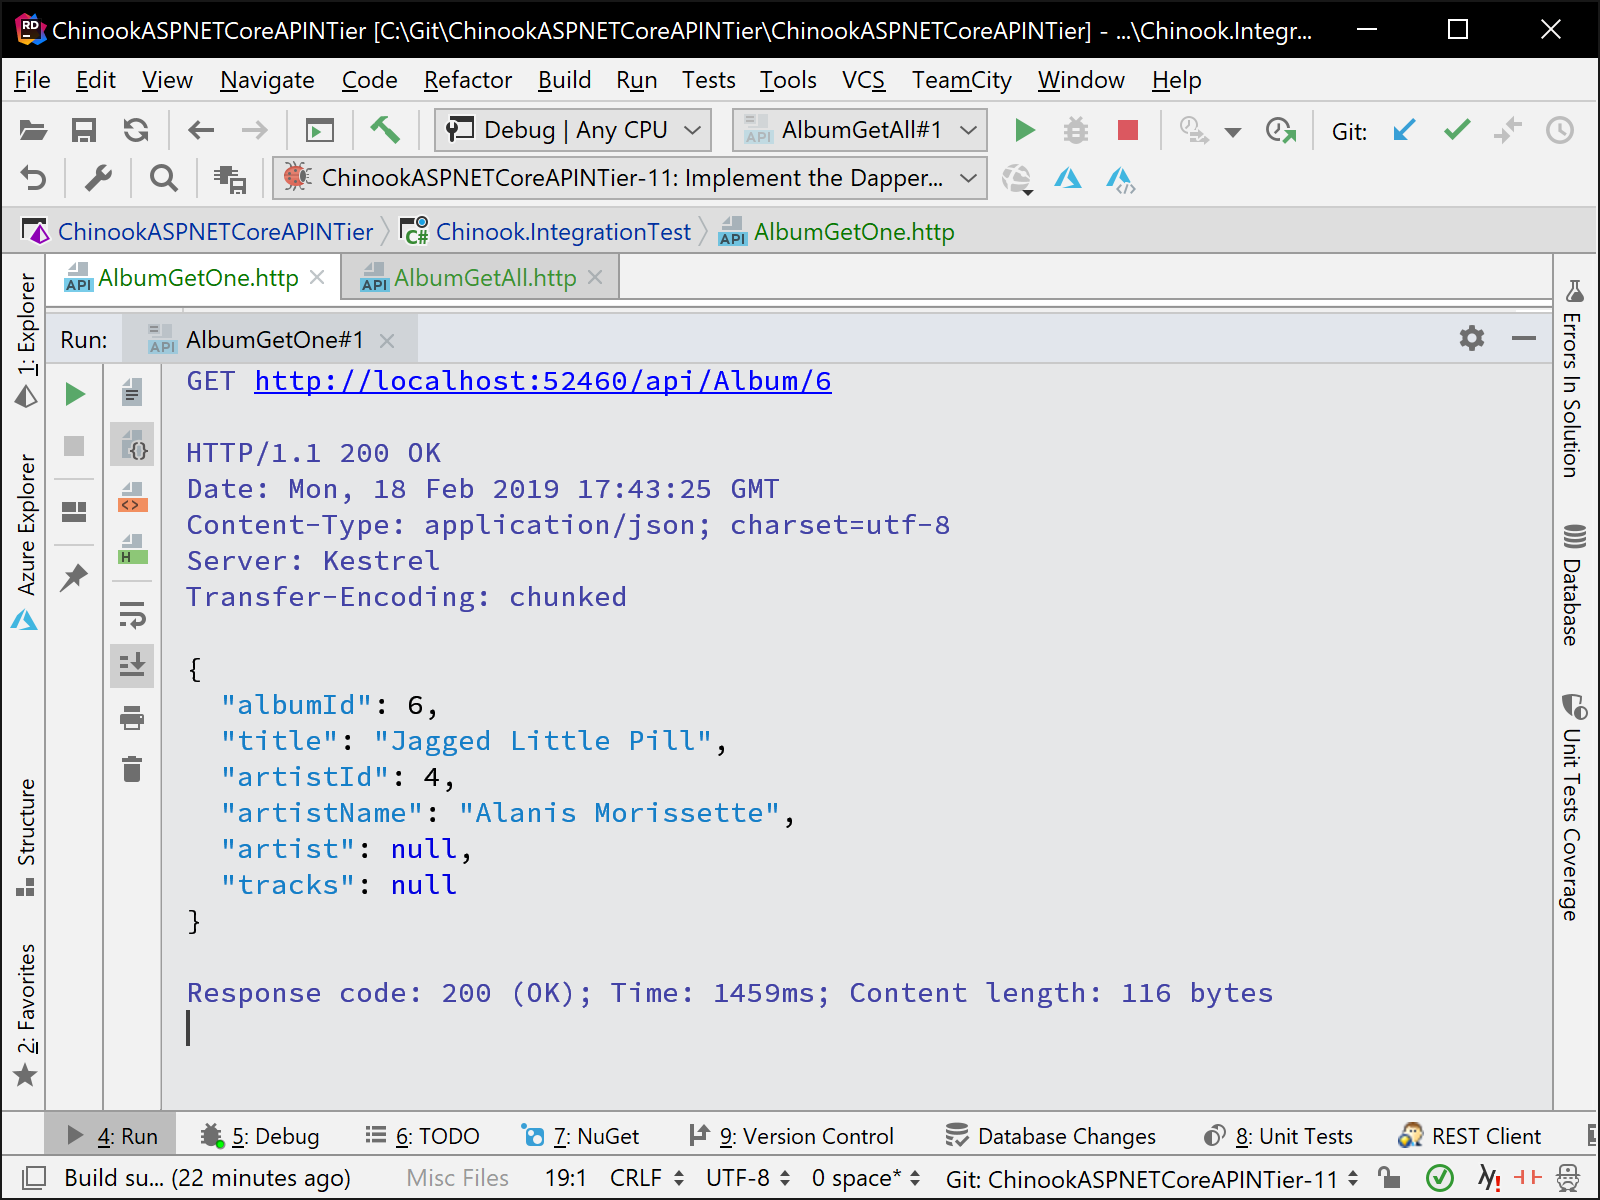The height and width of the screenshot is (1200, 1600).
Task: Update project via Git blue arrow
Action: [1404, 130]
